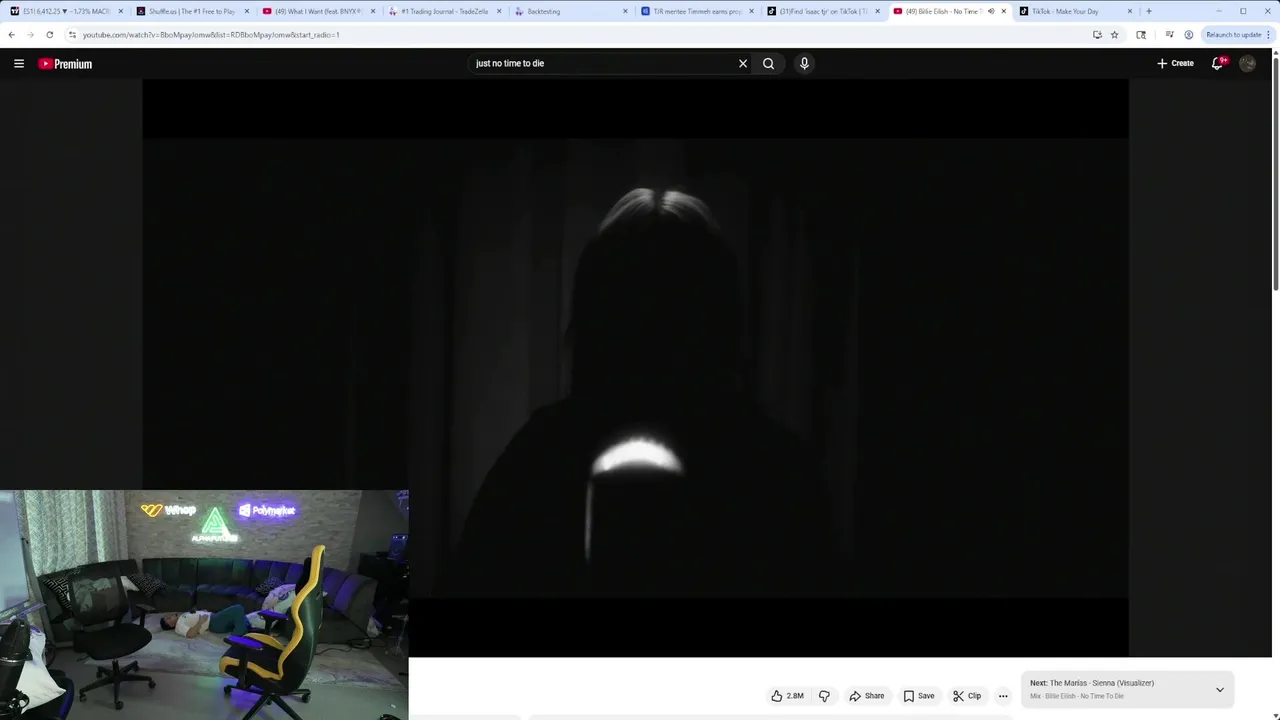Screen dimensions: 1280x720
Task: Clear the search text with X
Action: click(743, 63)
